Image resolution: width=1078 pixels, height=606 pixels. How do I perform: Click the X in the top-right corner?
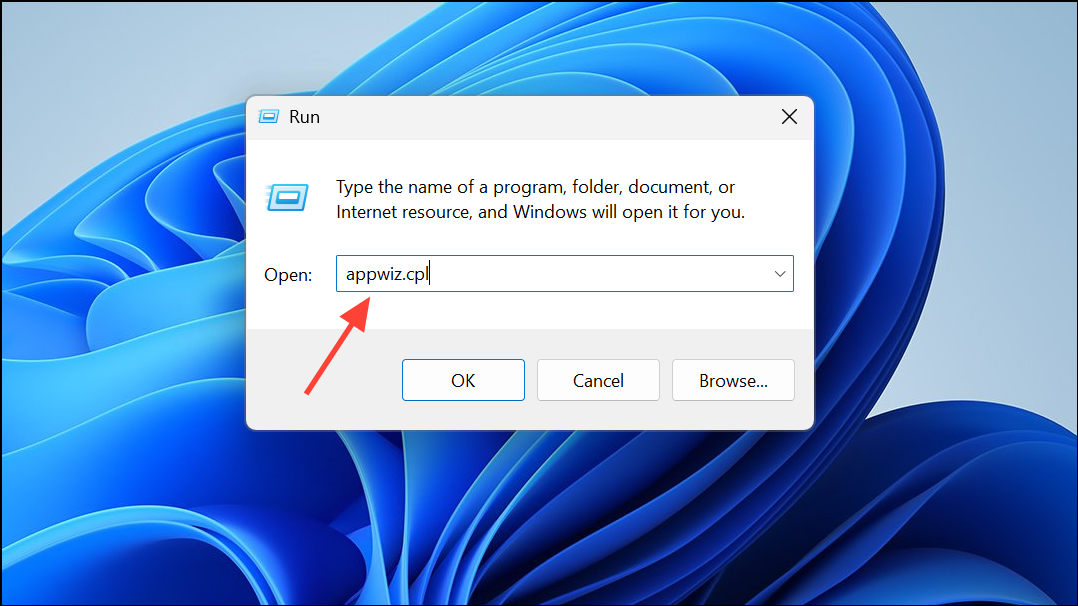pyautogui.click(x=789, y=116)
